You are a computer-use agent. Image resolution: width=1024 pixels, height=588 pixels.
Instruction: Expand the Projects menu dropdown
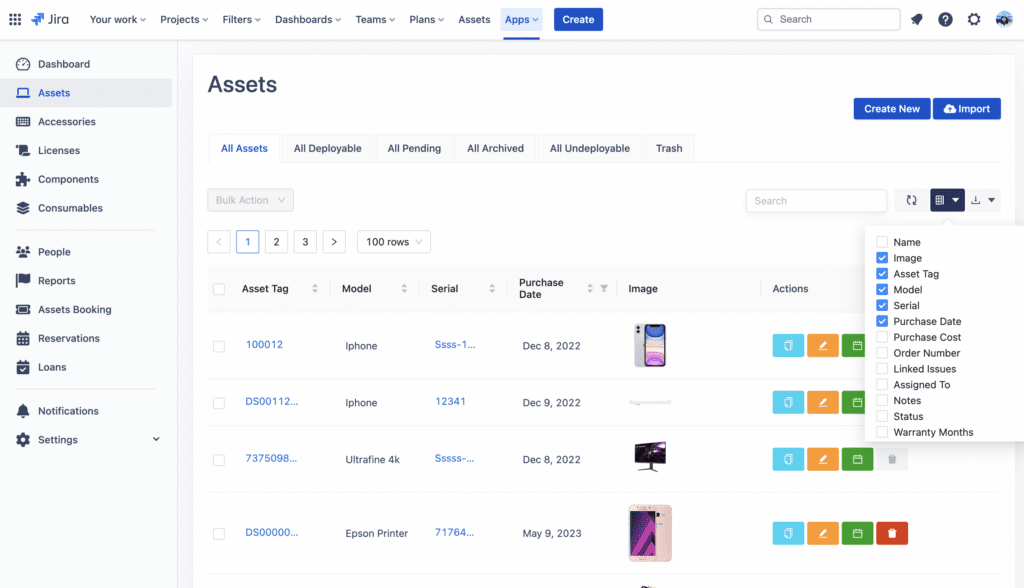[x=184, y=18]
